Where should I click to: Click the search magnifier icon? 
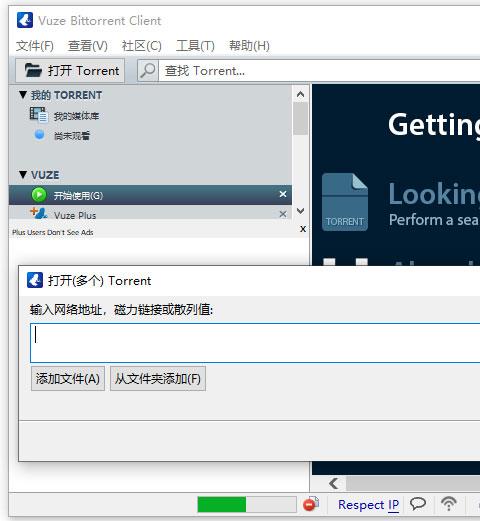pyautogui.click(x=147, y=71)
